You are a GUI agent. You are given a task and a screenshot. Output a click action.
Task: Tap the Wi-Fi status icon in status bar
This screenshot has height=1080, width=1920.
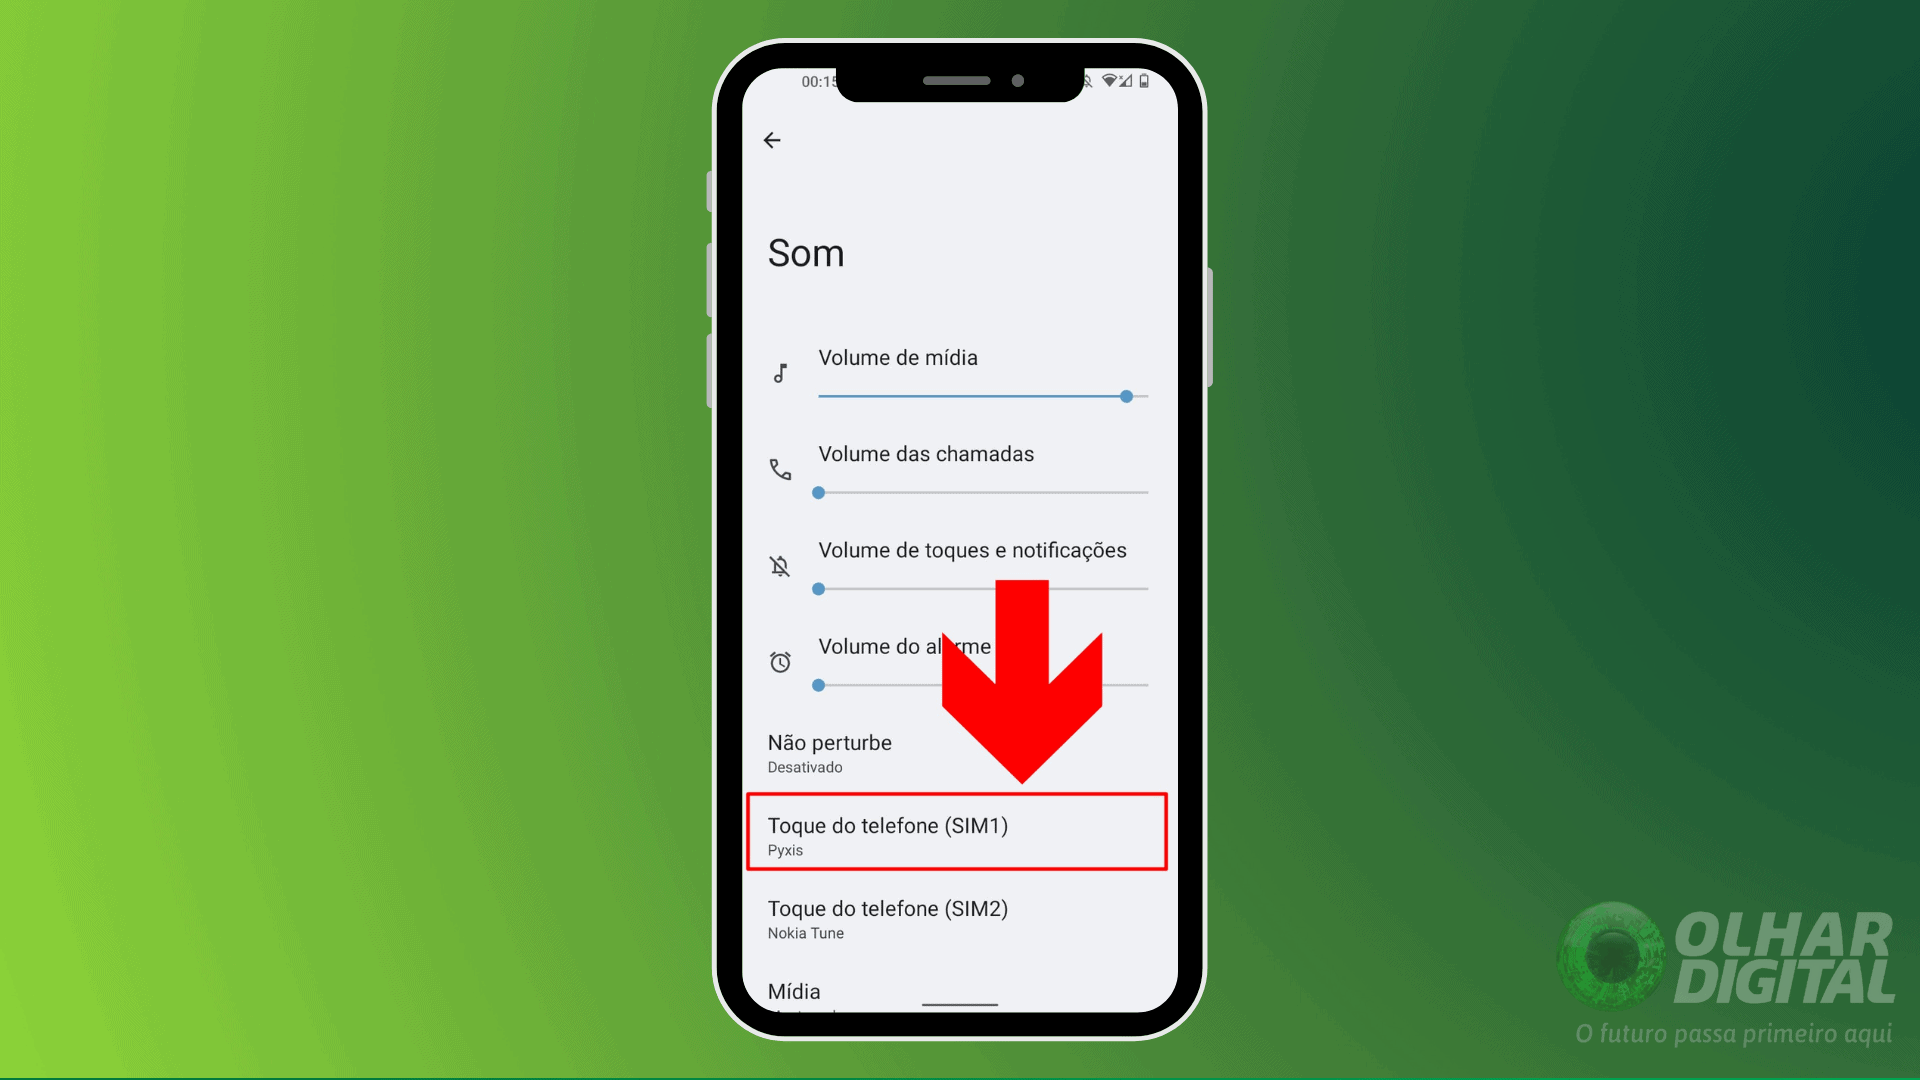[x=1108, y=82]
